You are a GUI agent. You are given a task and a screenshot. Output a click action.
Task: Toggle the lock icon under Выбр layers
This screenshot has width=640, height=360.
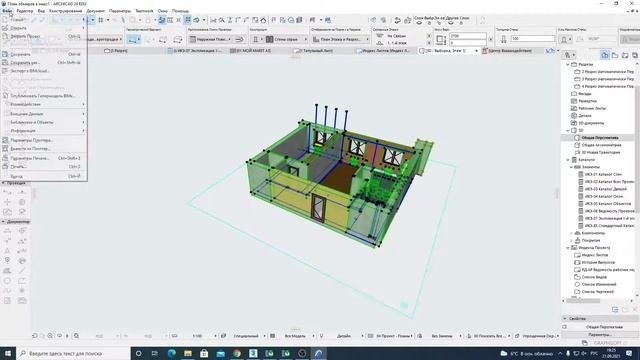[x=429, y=23]
